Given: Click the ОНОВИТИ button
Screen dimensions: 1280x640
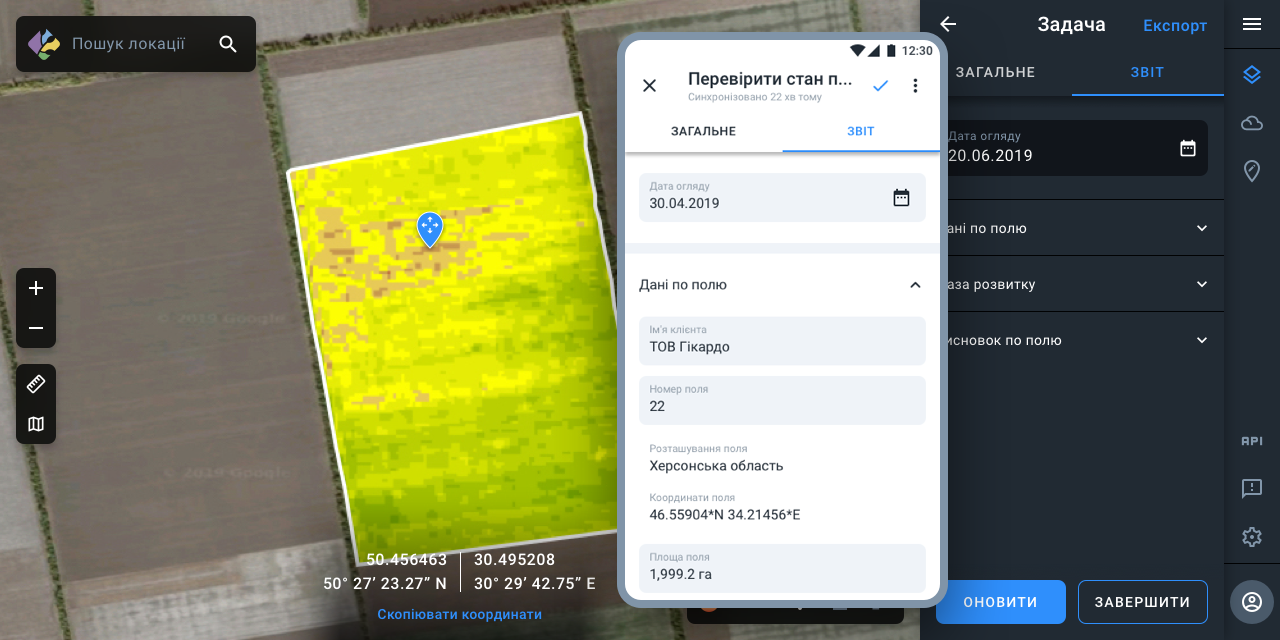Looking at the screenshot, I should [x=1001, y=602].
